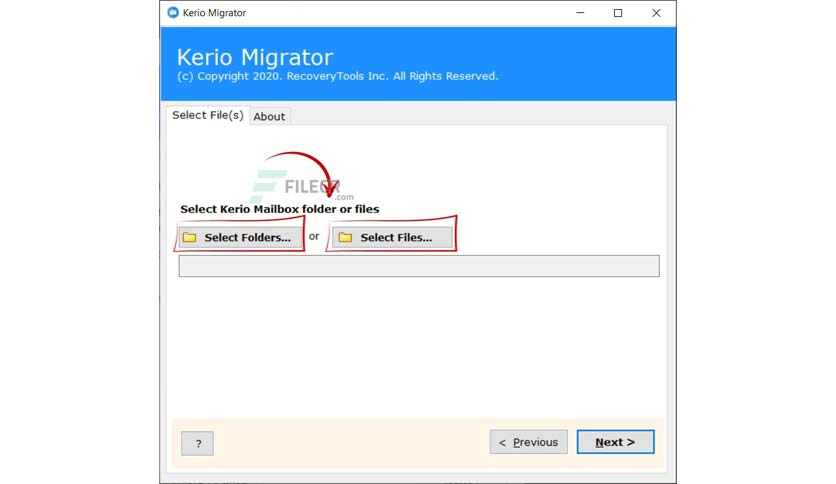The image size is (836, 484).
Task: Open help with the question mark button
Action: click(197, 443)
